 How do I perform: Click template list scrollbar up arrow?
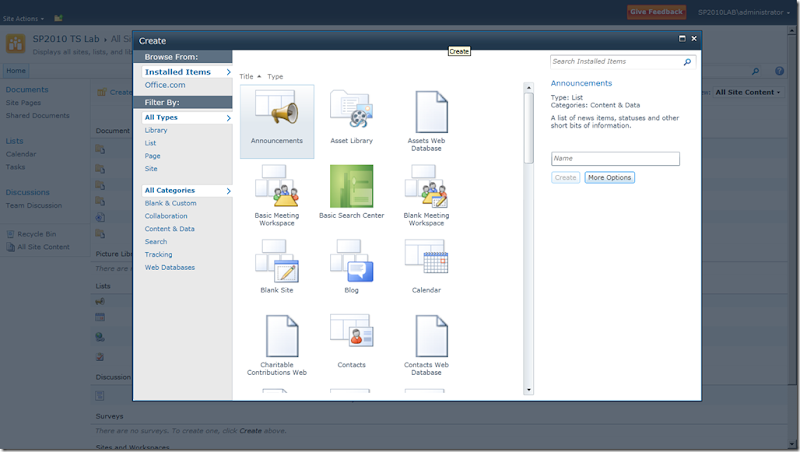[x=529, y=88]
